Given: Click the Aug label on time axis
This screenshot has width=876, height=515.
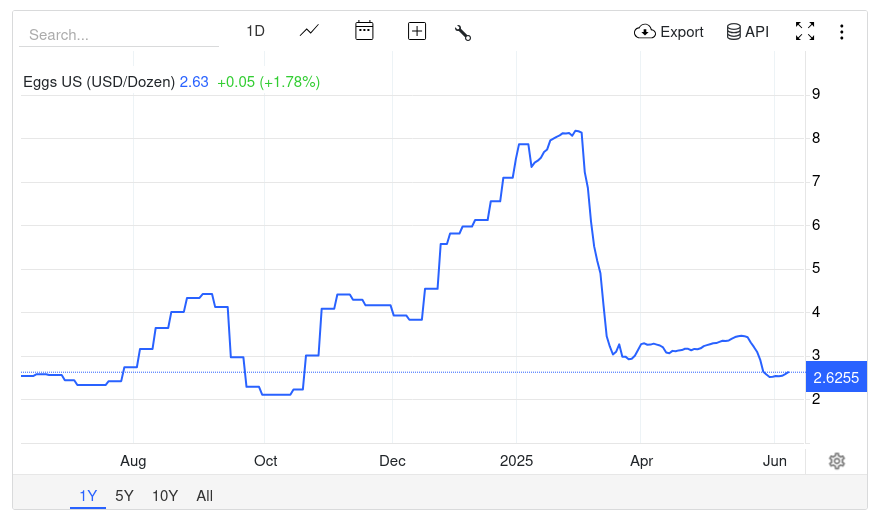Looking at the screenshot, I should pyautogui.click(x=133, y=461).
